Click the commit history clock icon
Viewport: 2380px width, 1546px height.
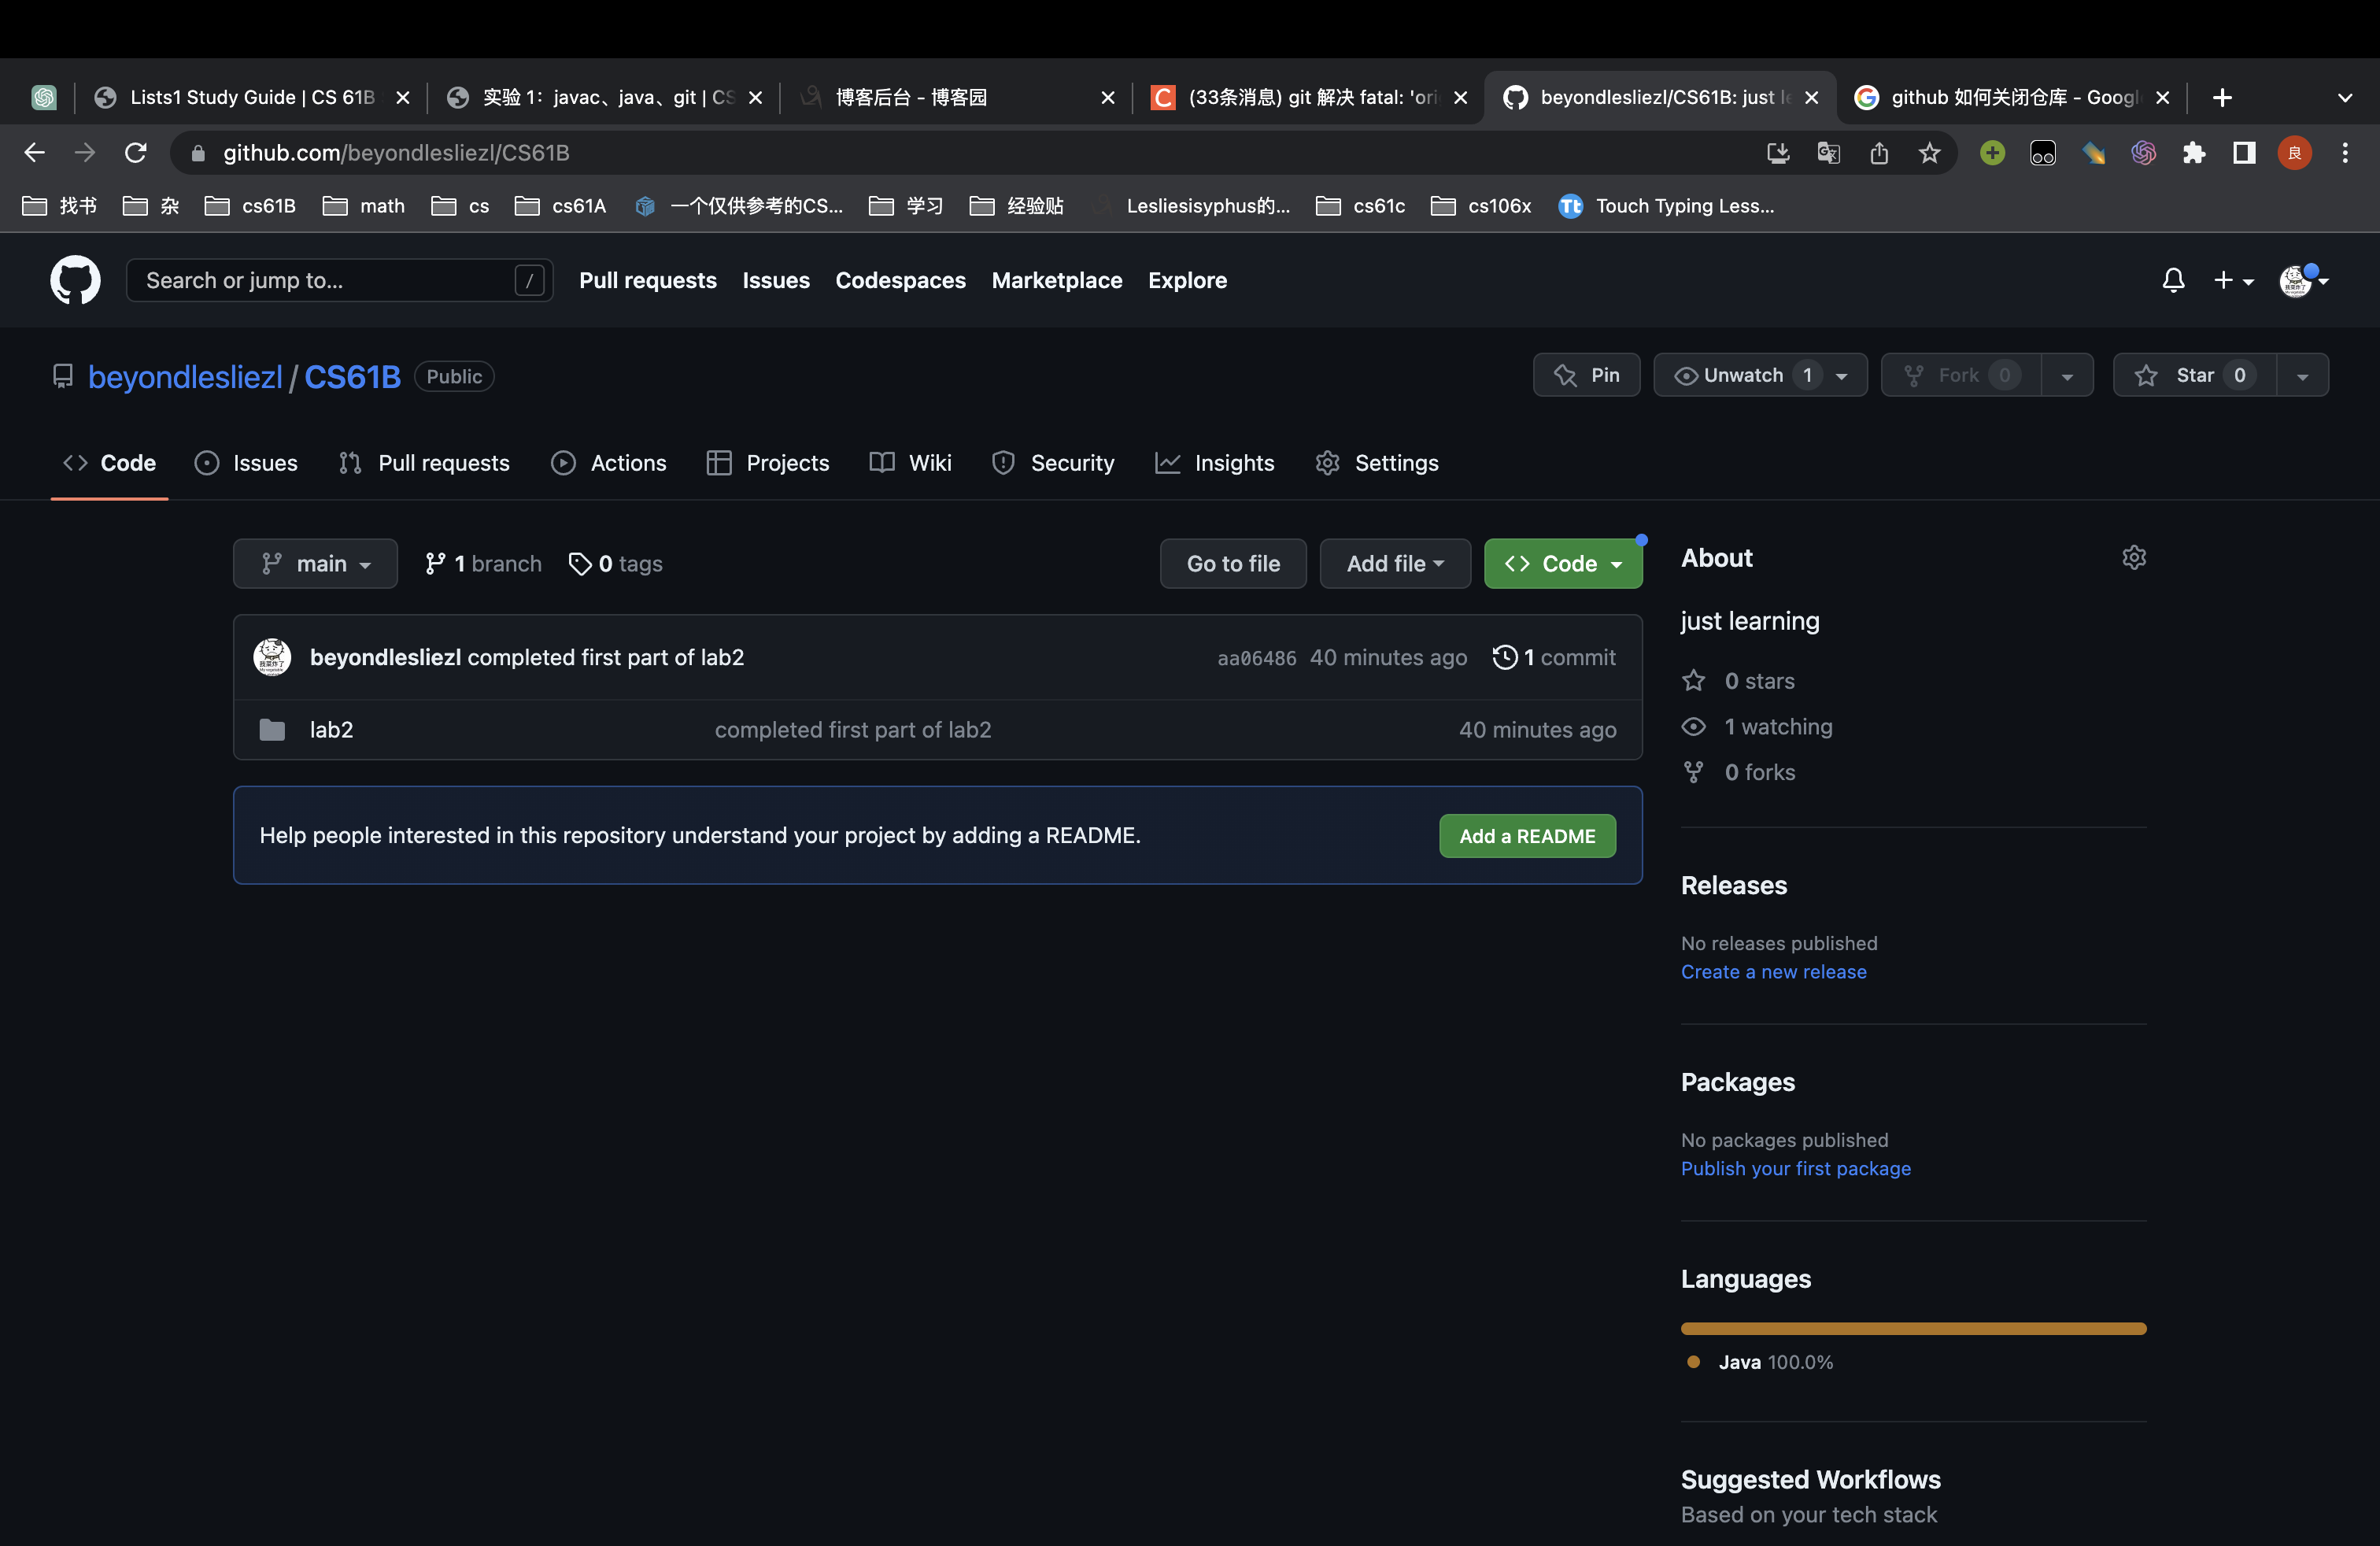pos(1504,657)
